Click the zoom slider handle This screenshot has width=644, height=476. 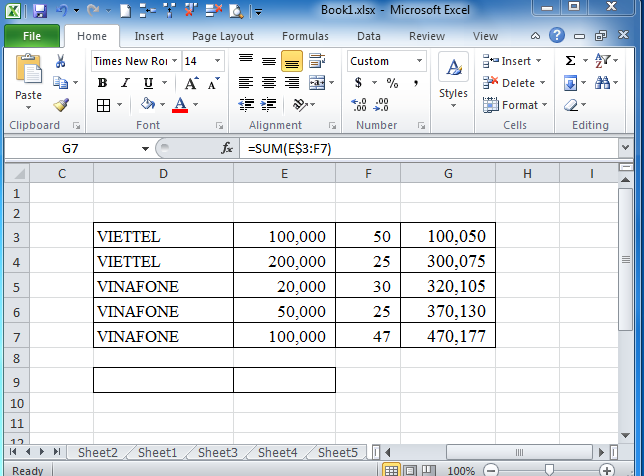click(x=549, y=469)
